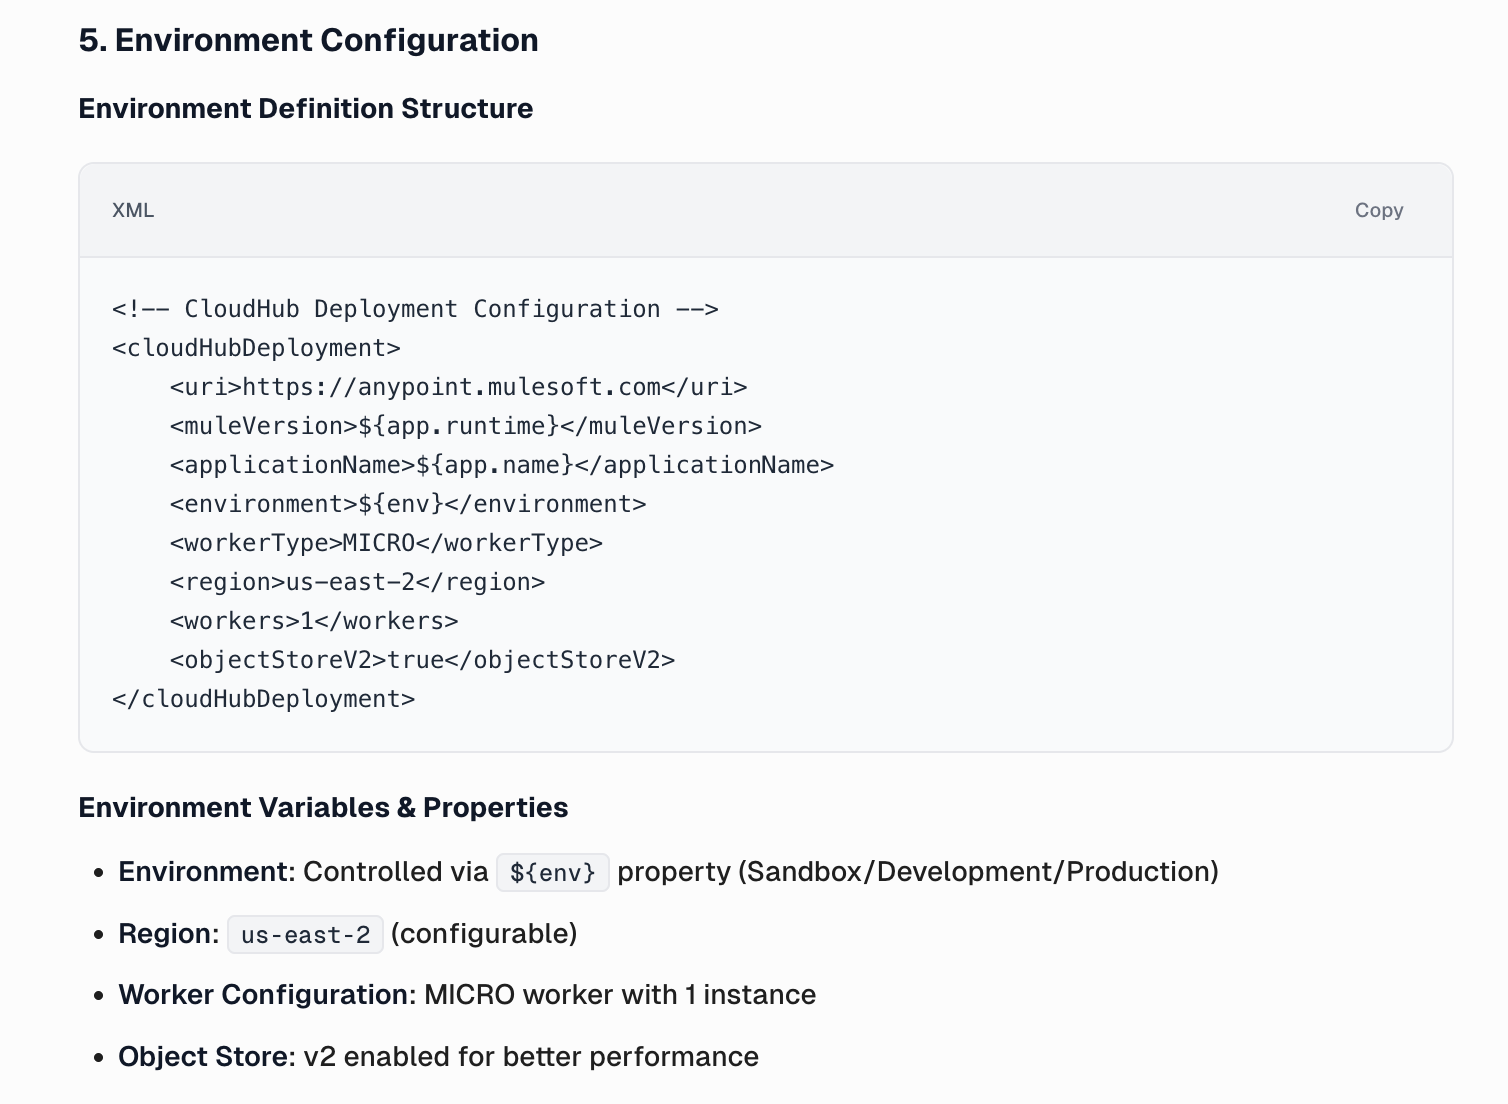The height and width of the screenshot is (1104, 1508).
Task: Click the "Environment Definition Structure" subheading
Action: [306, 108]
